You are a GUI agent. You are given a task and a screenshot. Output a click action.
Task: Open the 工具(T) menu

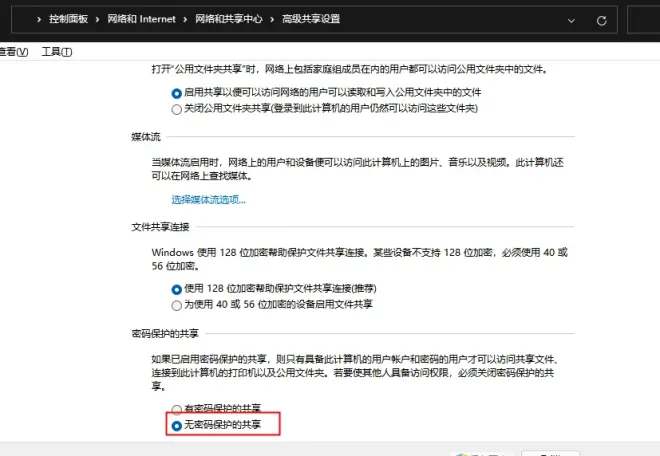pyautogui.click(x=57, y=52)
